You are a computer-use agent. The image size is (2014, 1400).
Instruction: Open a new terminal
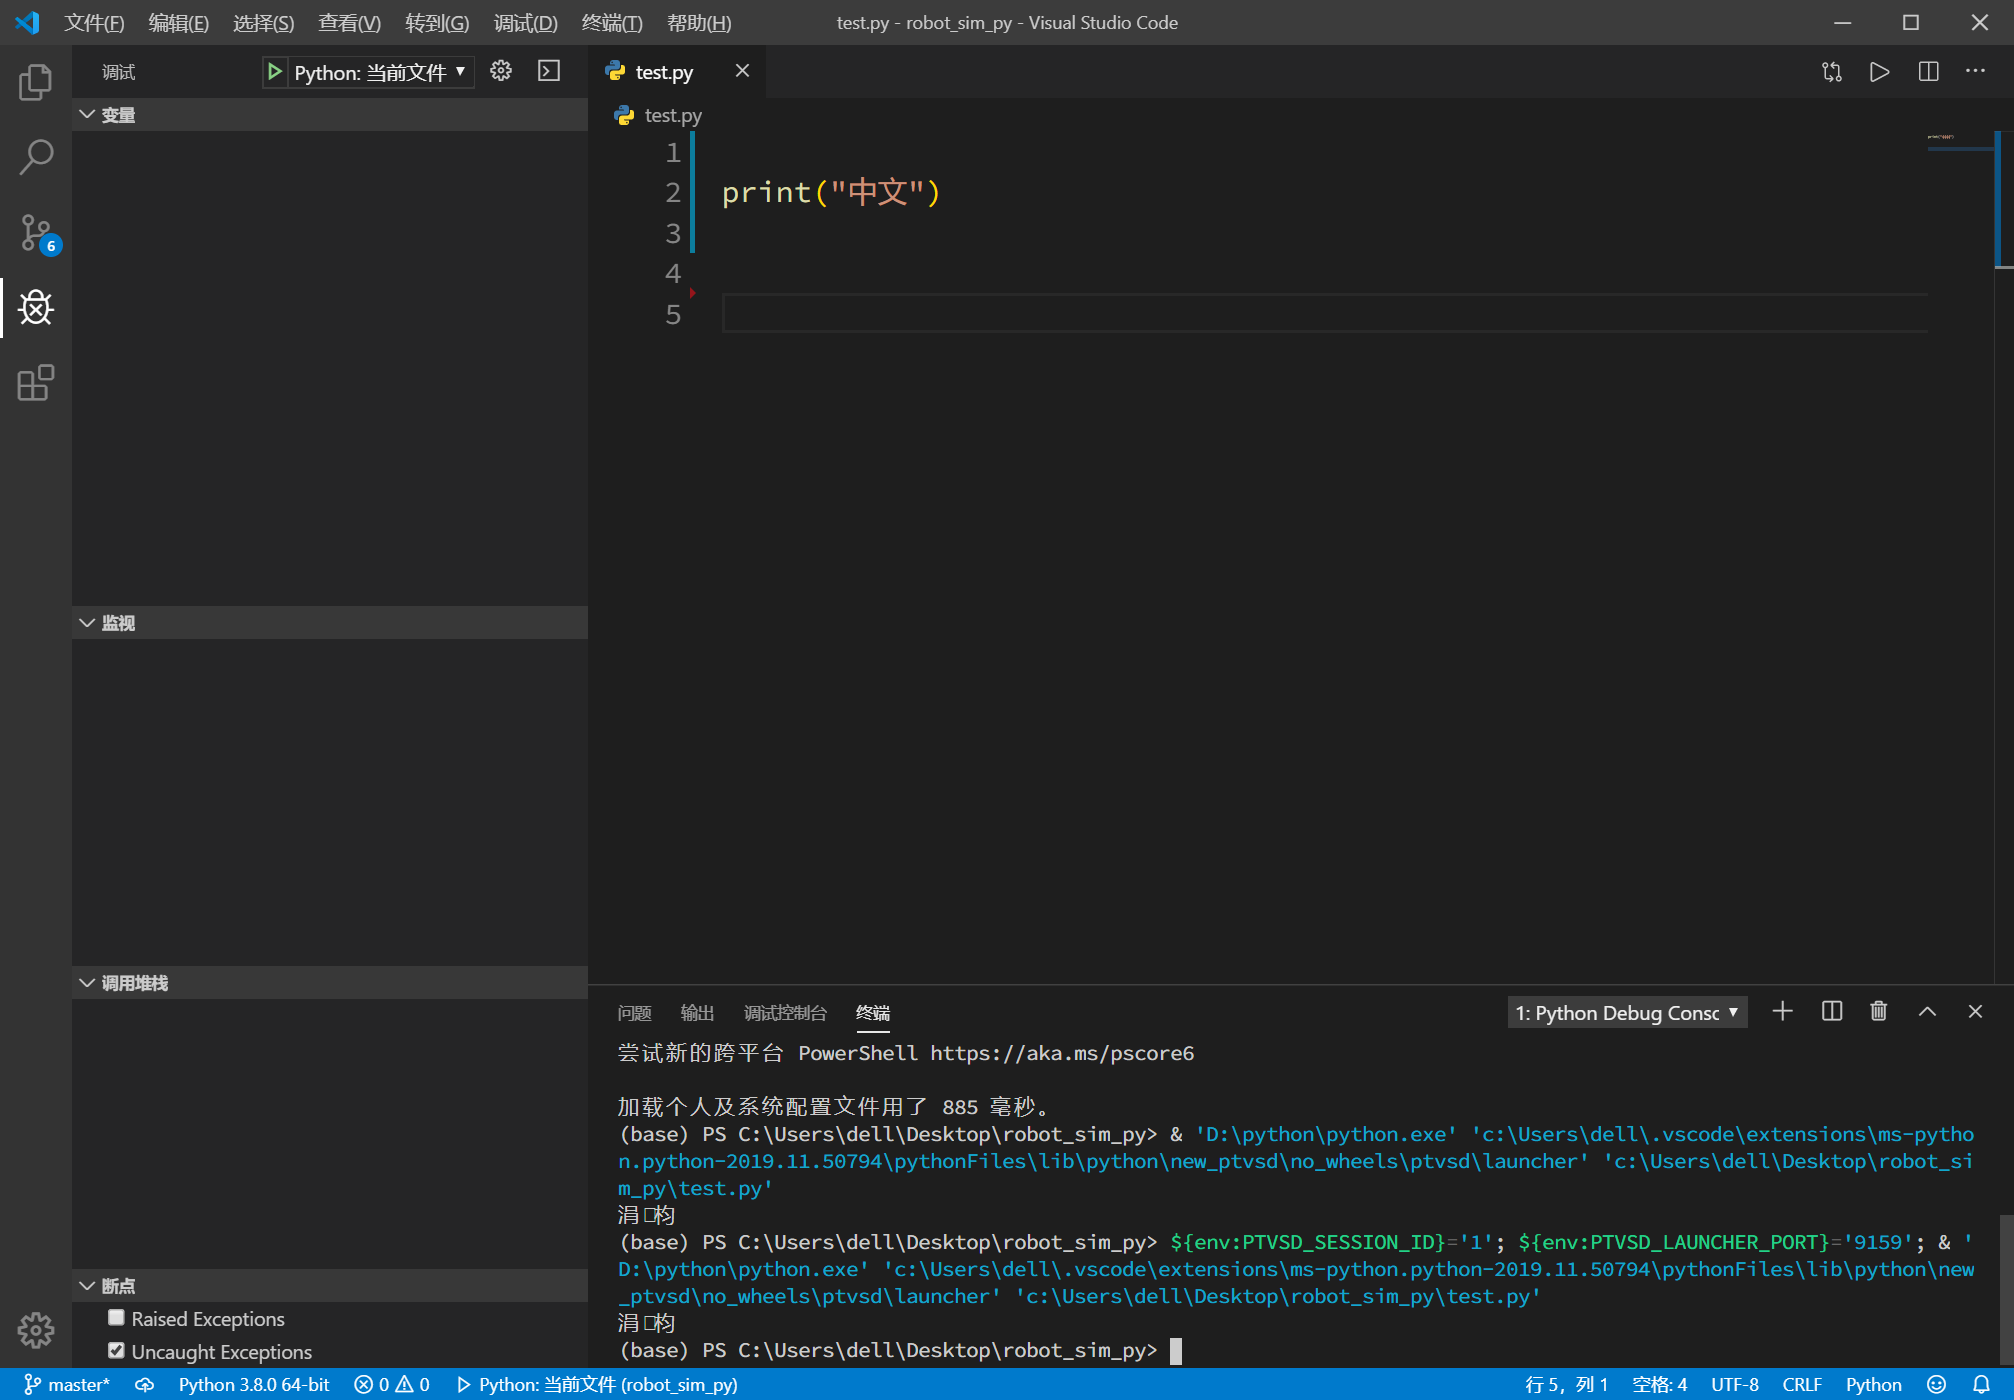coord(1781,1011)
